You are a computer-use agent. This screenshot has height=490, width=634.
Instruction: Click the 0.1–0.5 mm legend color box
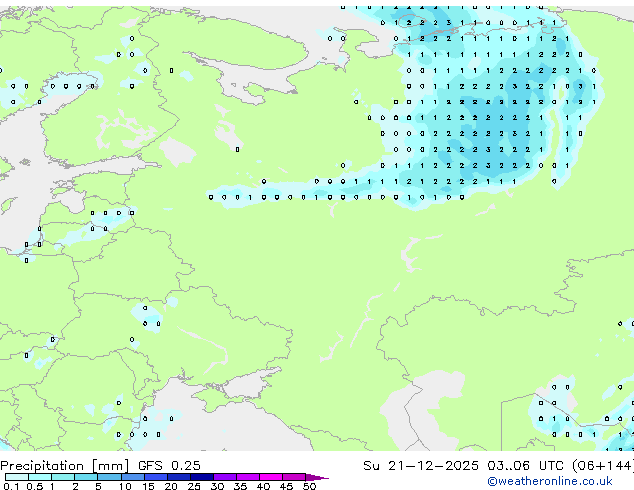pyautogui.click(x=17, y=477)
